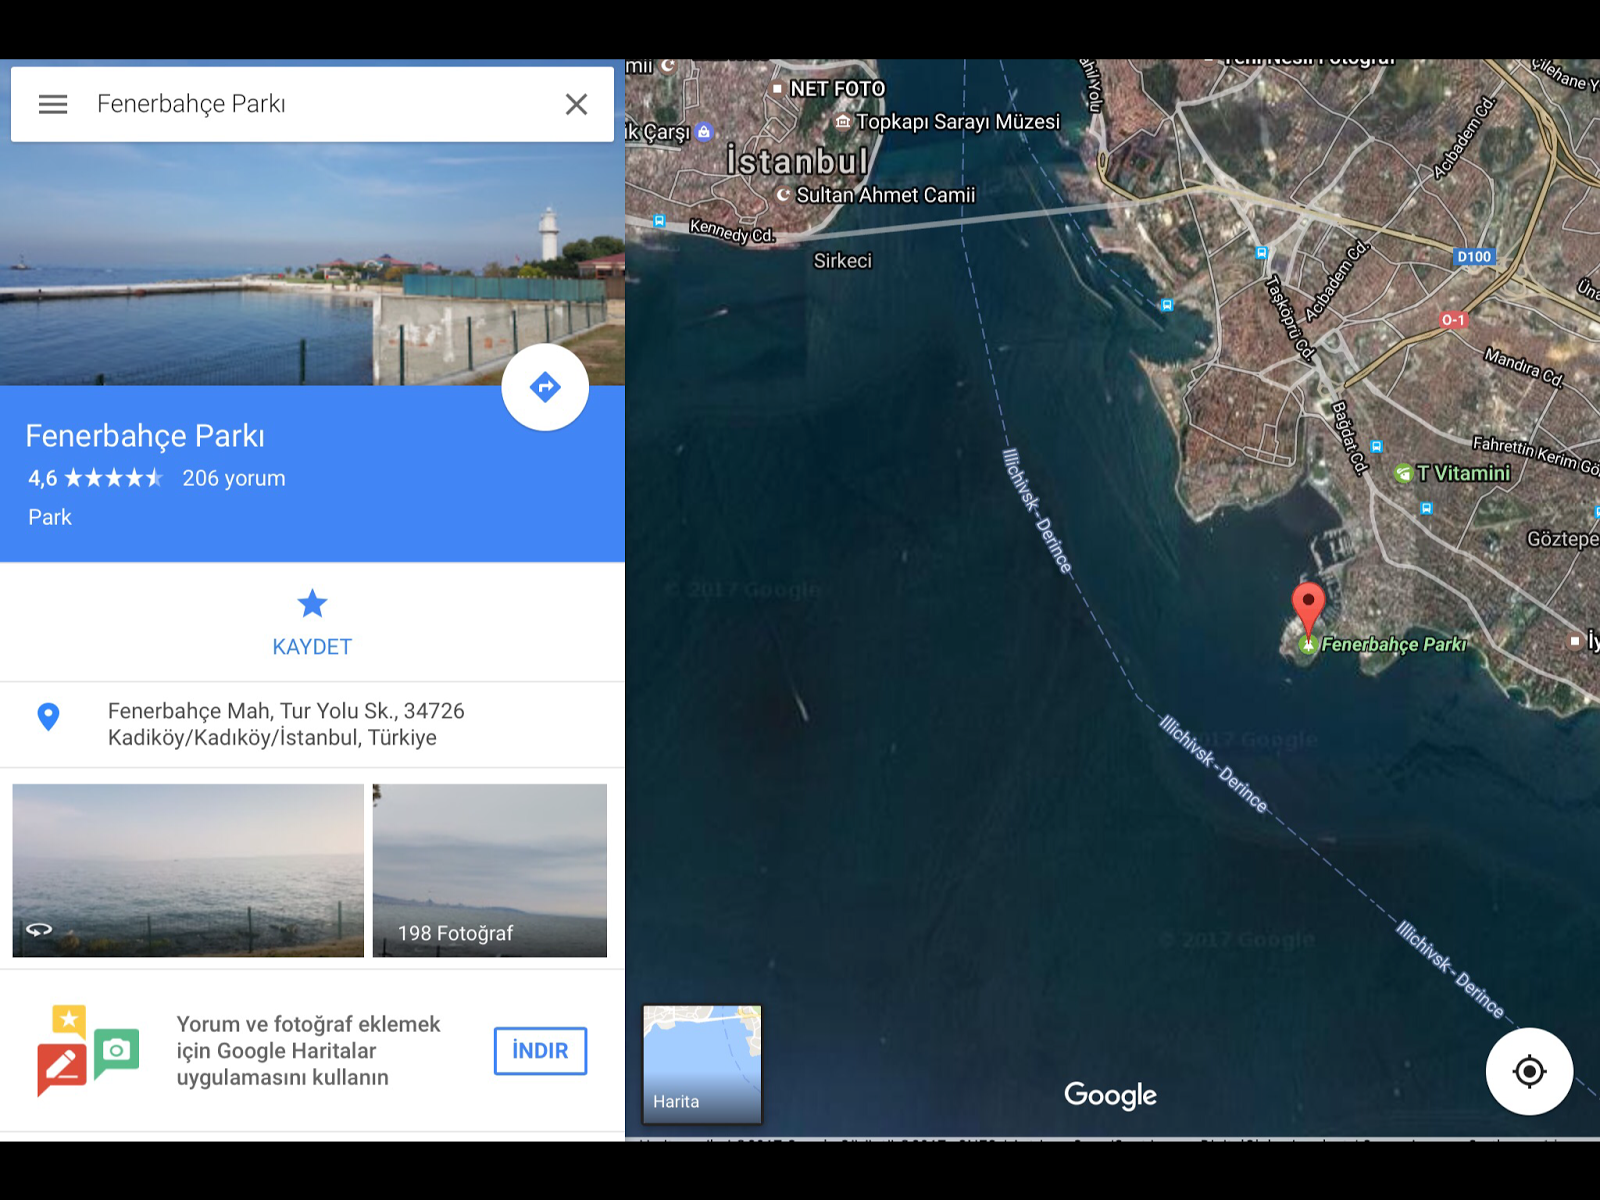Tap the D100 highway shield
The width and height of the screenshot is (1600, 1200).
click(x=1474, y=257)
